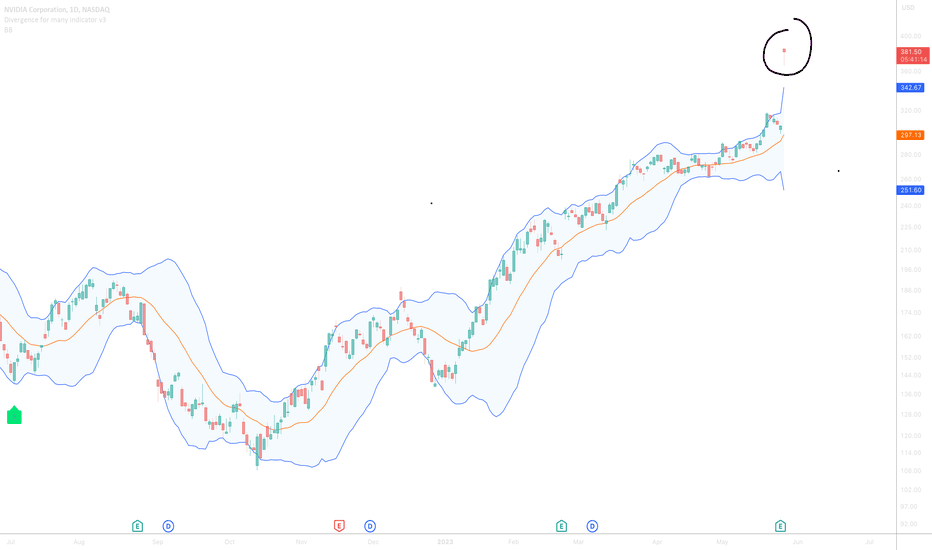932x550 pixels.
Task: Click the 174.00 price axis label
Action: 910,312
